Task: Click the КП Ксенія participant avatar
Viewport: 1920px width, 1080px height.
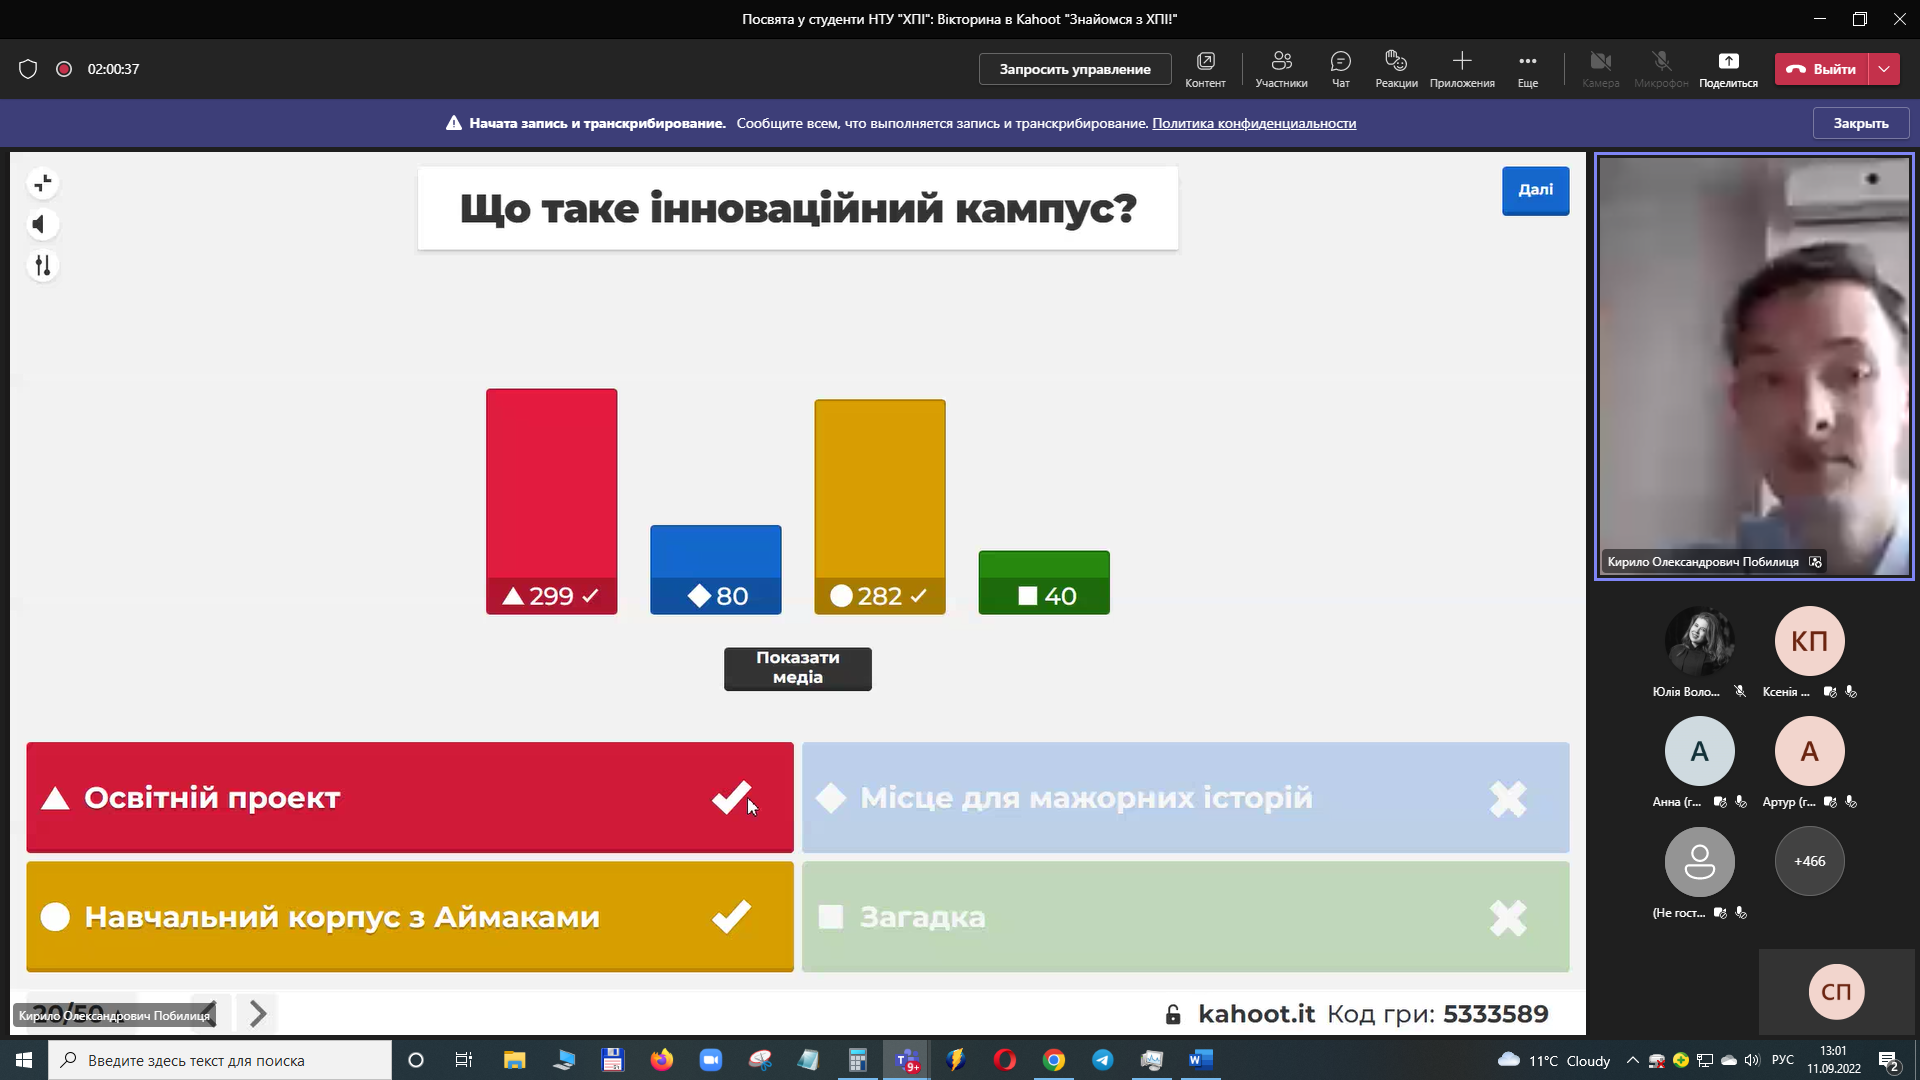Action: [1809, 641]
